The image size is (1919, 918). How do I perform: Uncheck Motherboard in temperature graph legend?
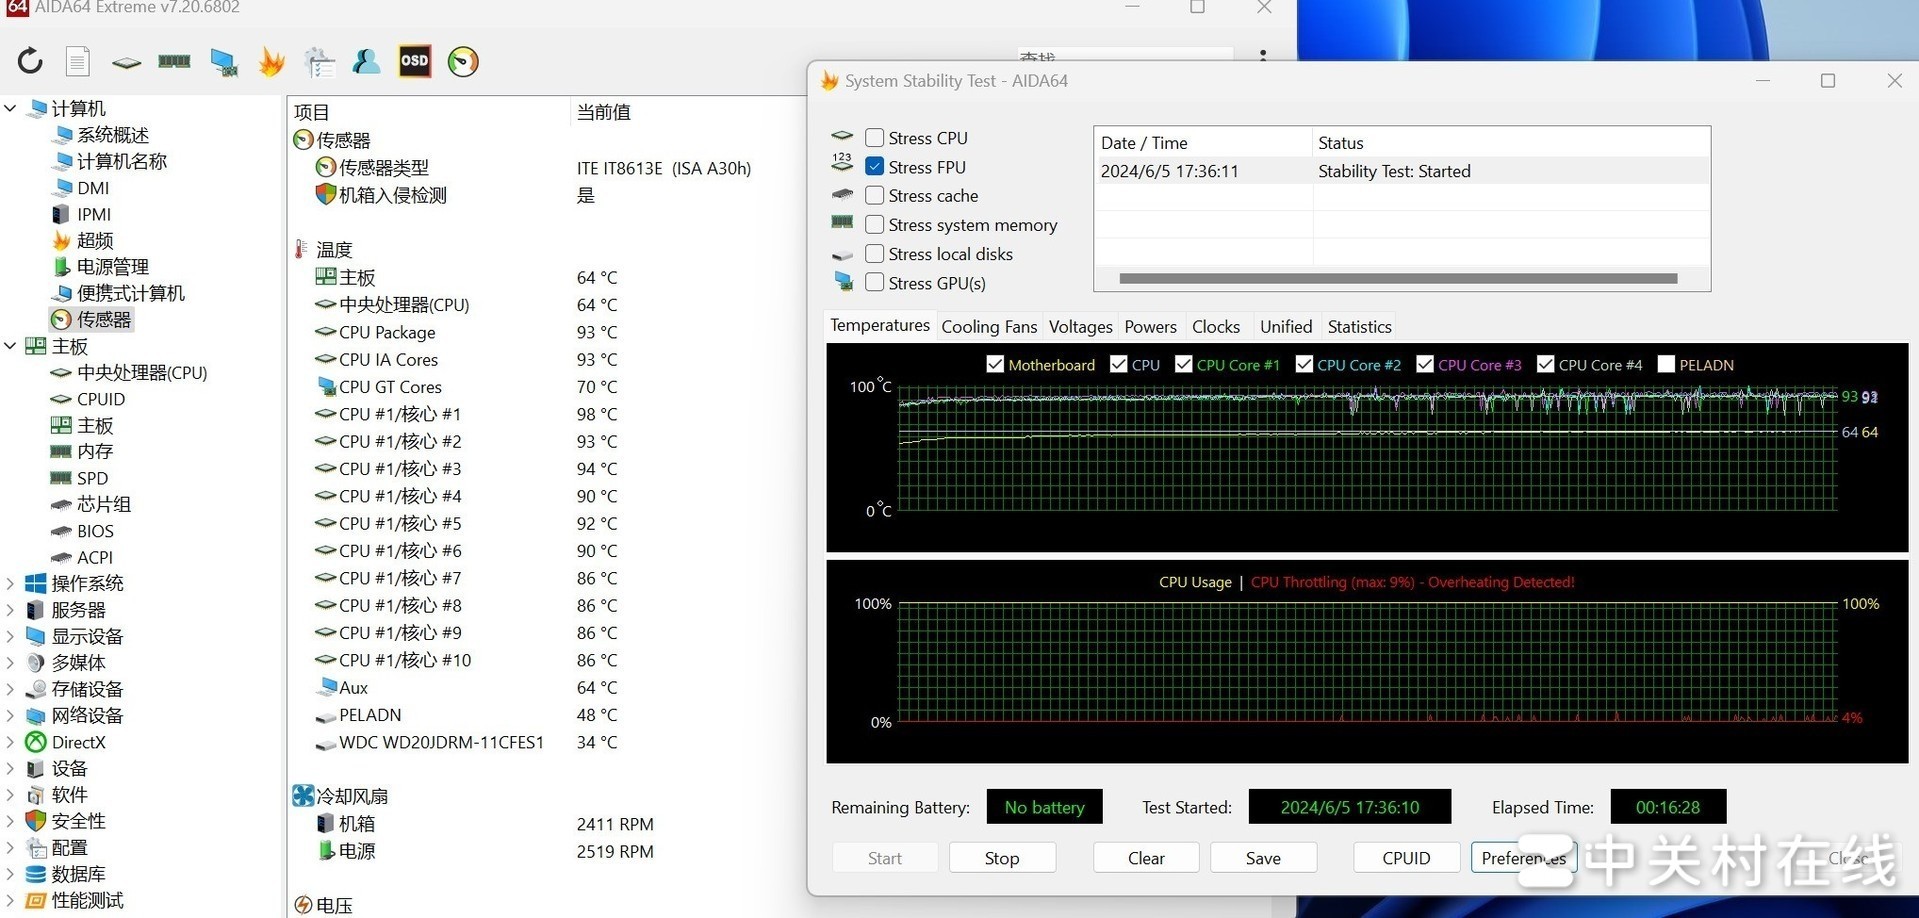pos(995,365)
